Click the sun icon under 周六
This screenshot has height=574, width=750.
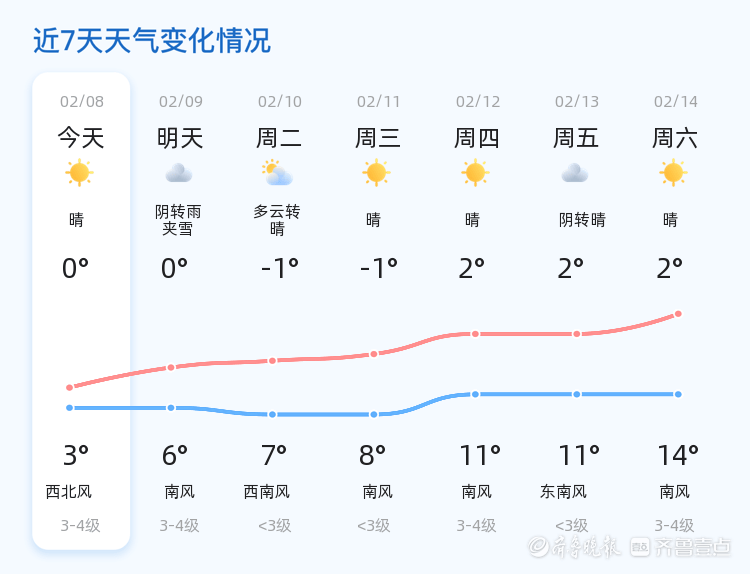point(673,173)
